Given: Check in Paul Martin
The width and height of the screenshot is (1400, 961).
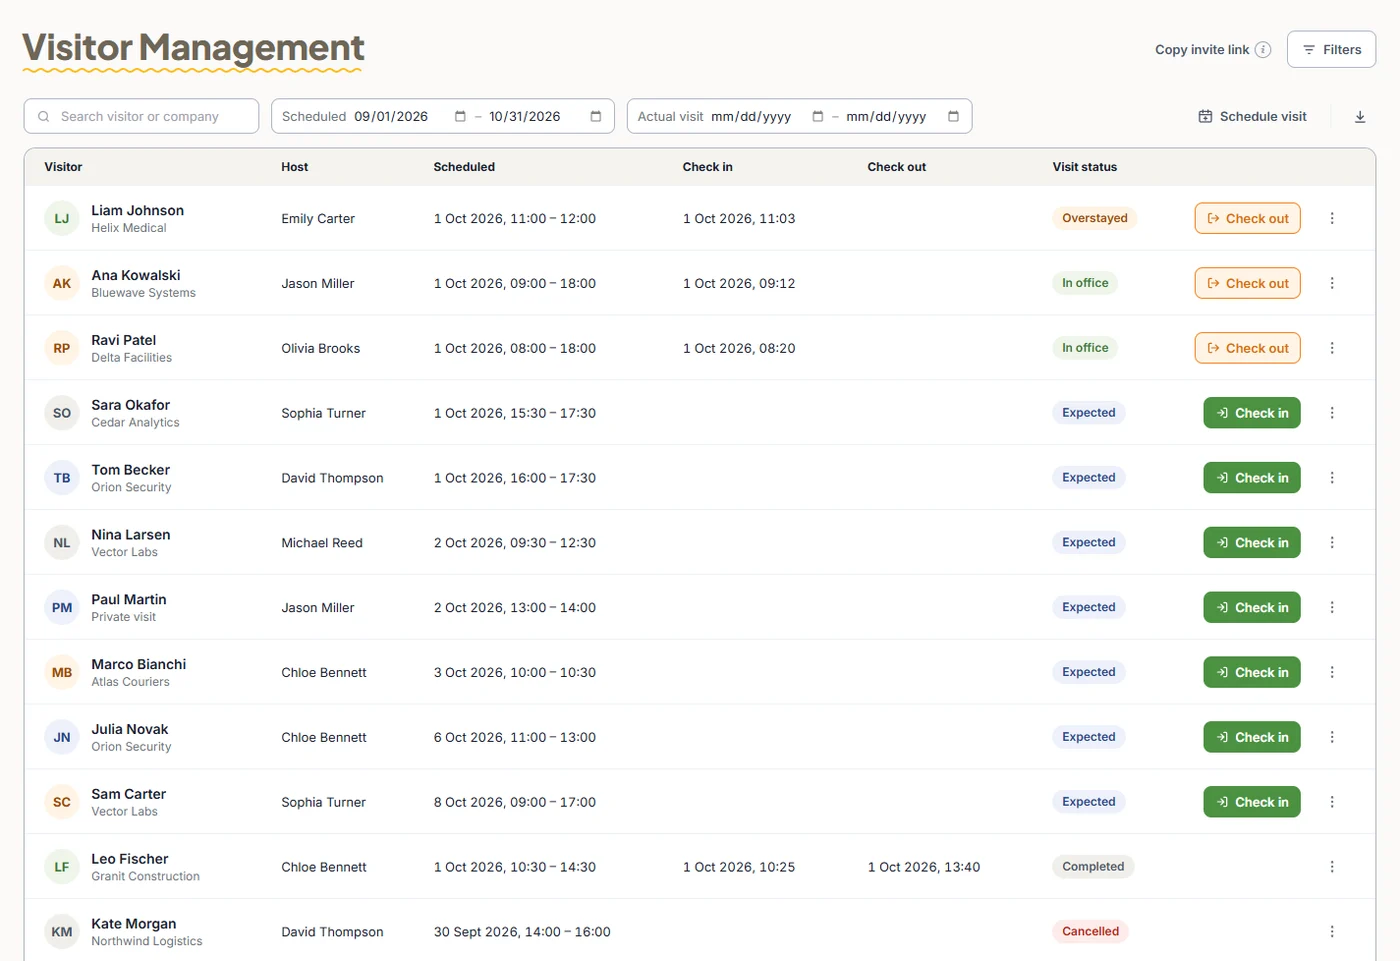Looking at the screenshot, I should pos(1252,607).
